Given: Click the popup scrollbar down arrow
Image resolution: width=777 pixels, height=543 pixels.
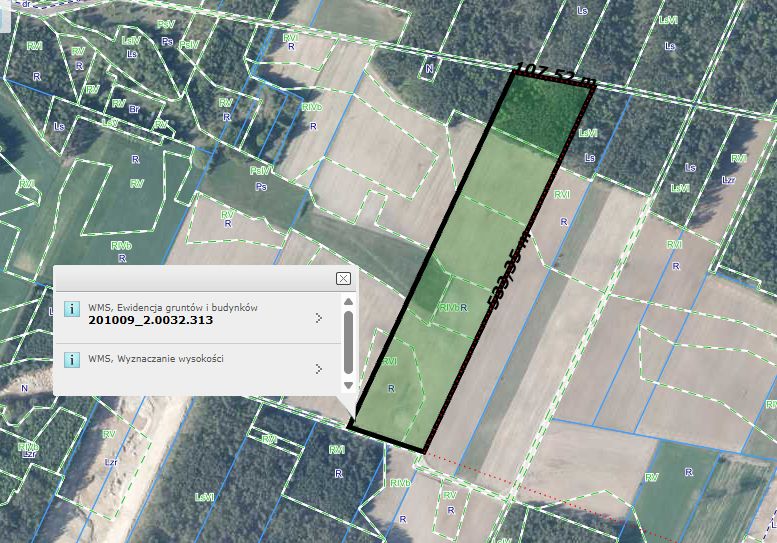Looking at the screenshot, I should coord(348,385).
